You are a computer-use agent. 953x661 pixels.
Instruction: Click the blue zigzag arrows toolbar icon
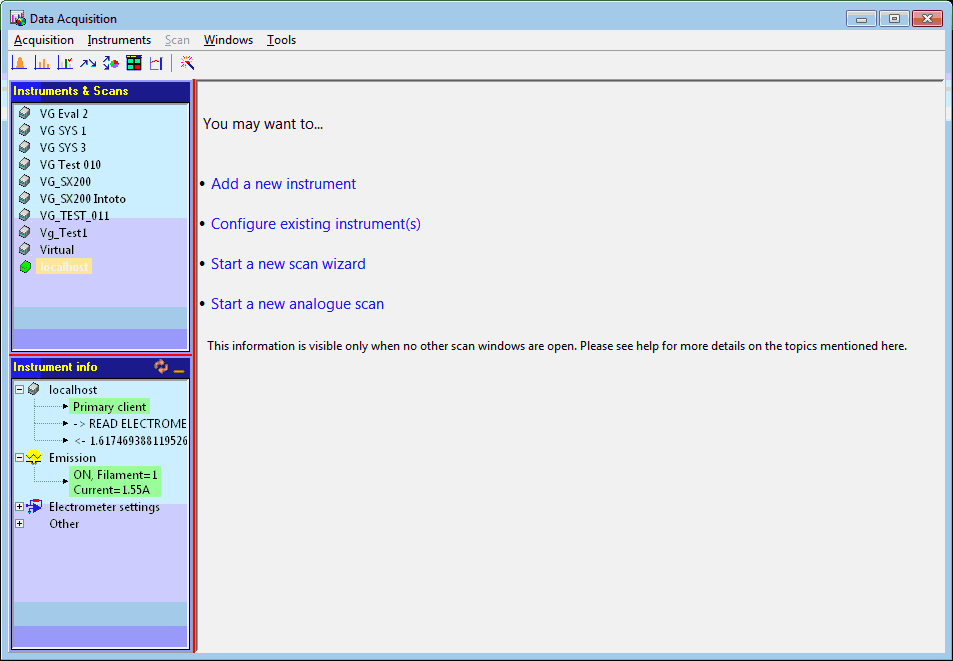[88, 63]
